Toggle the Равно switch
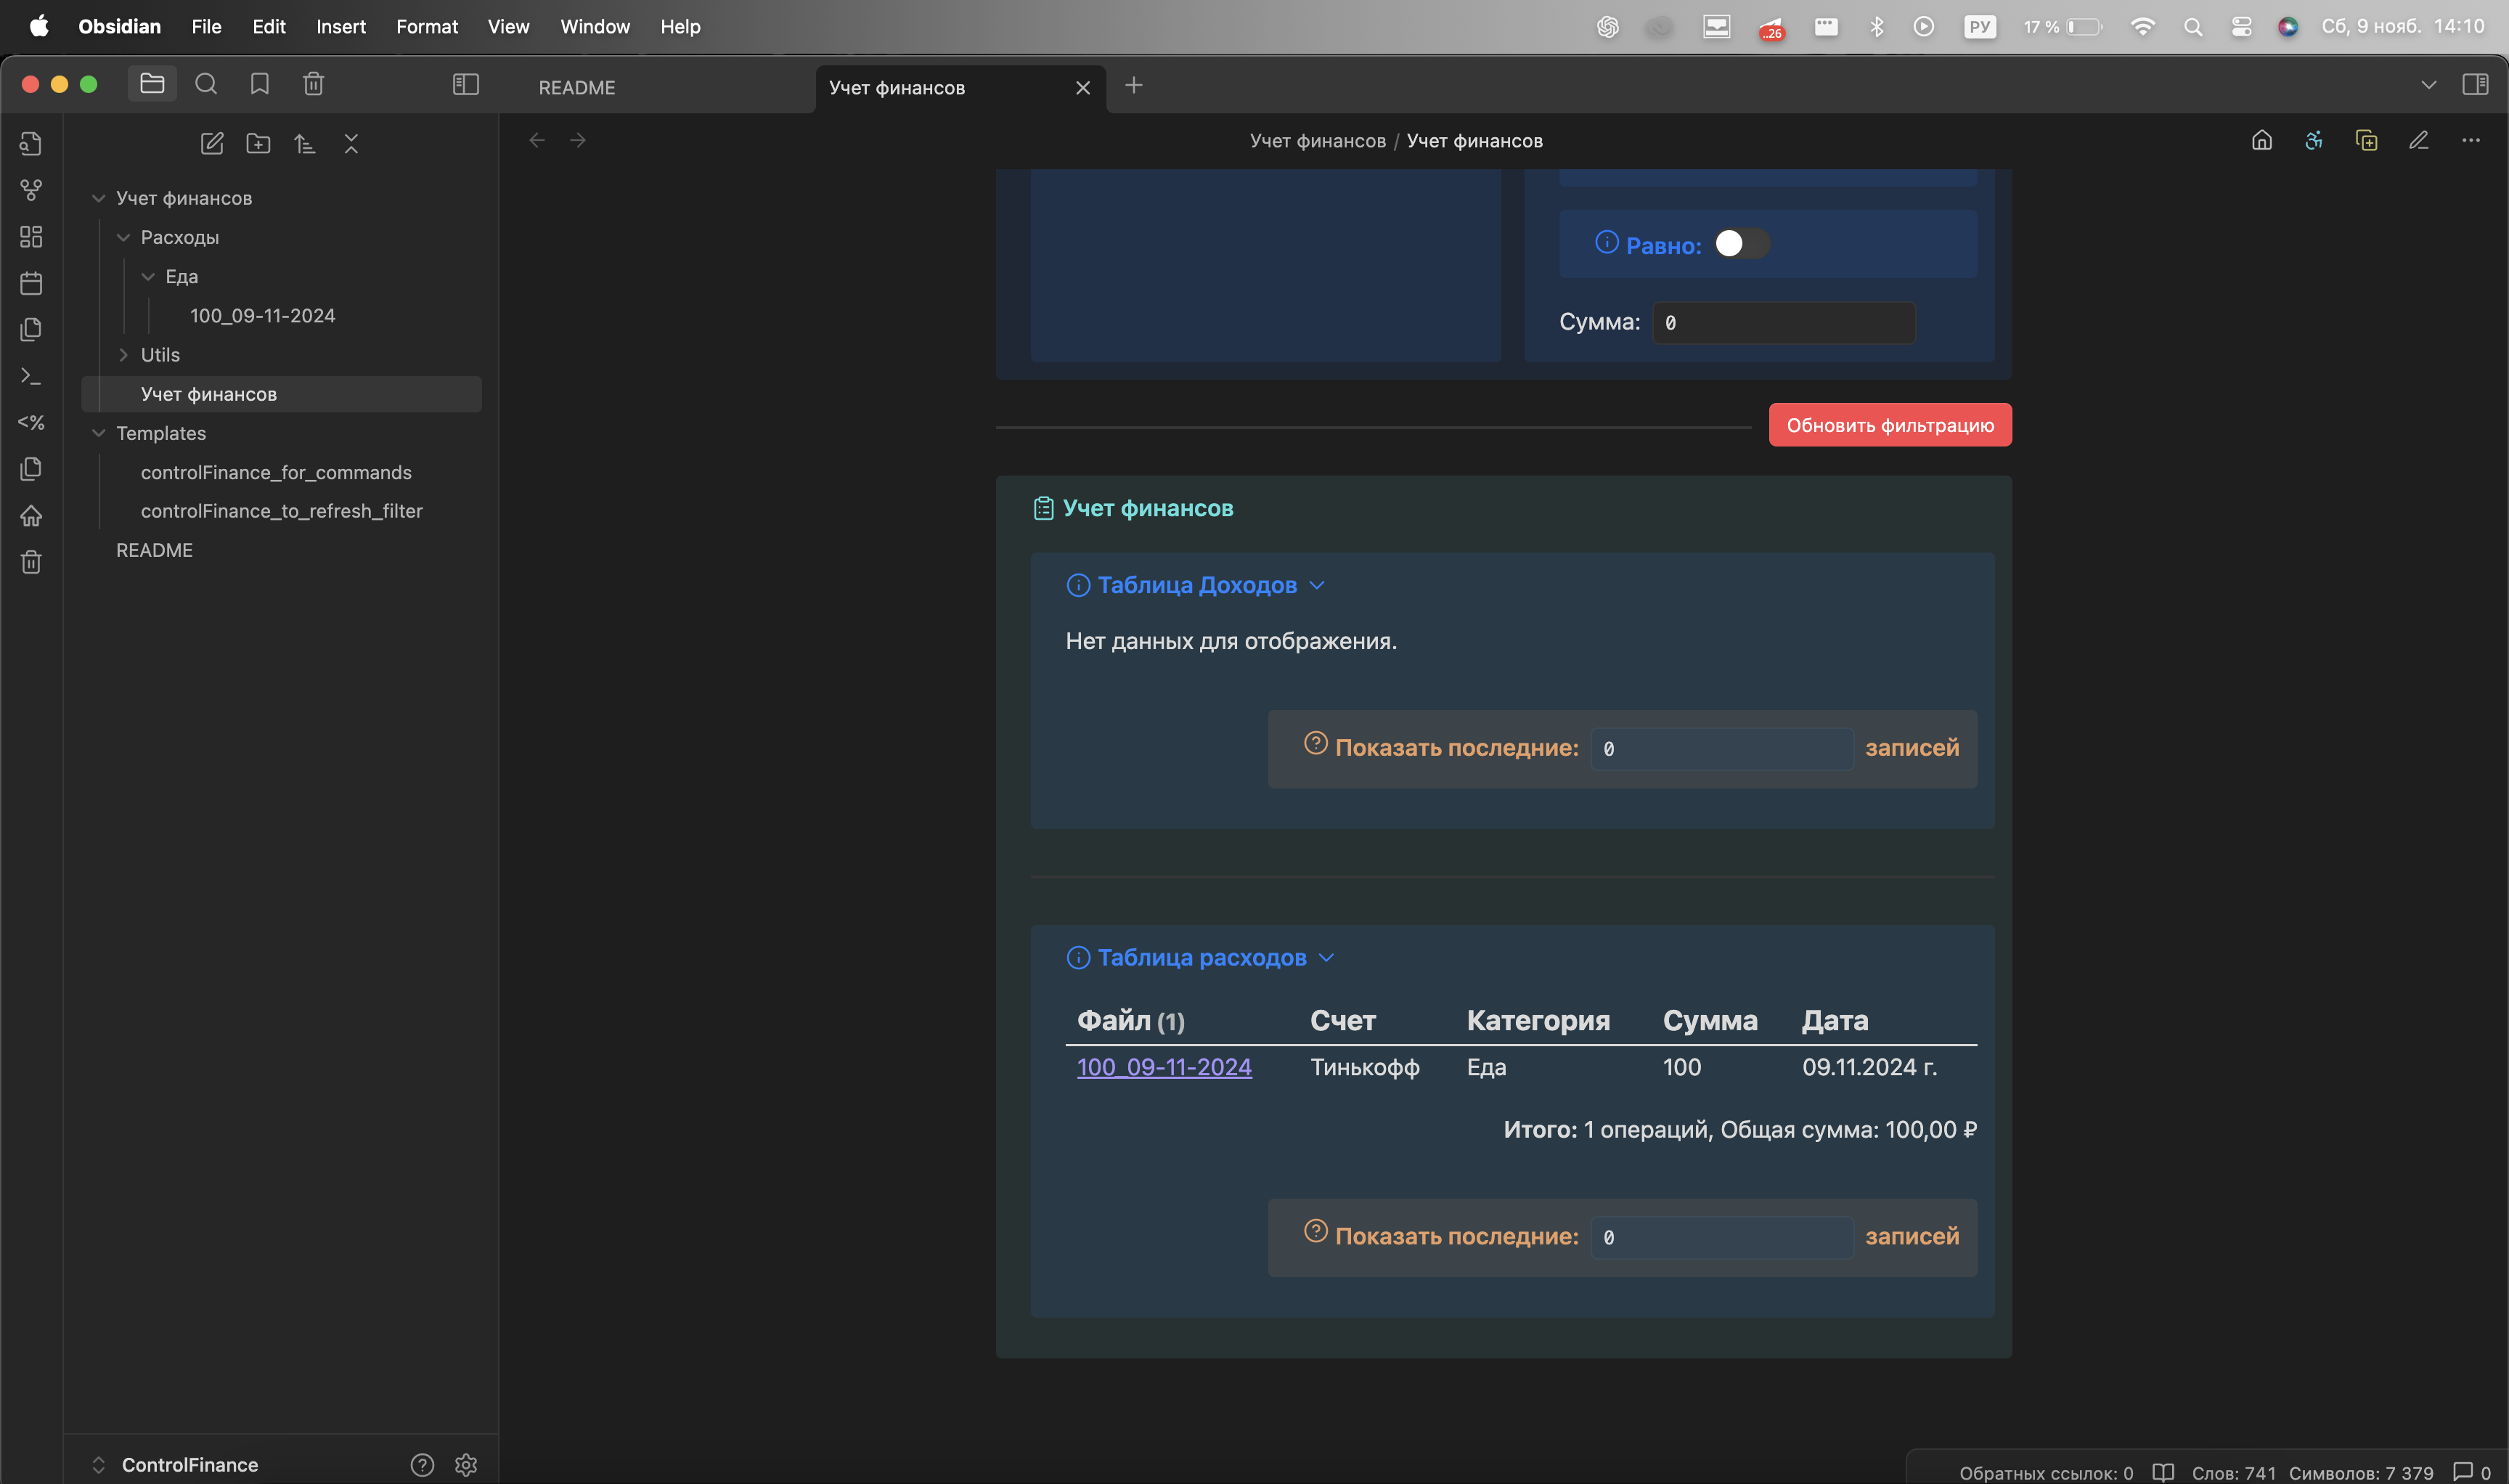The width and height of the screenshot is (2509, 1484). [x=1741, y=244]
